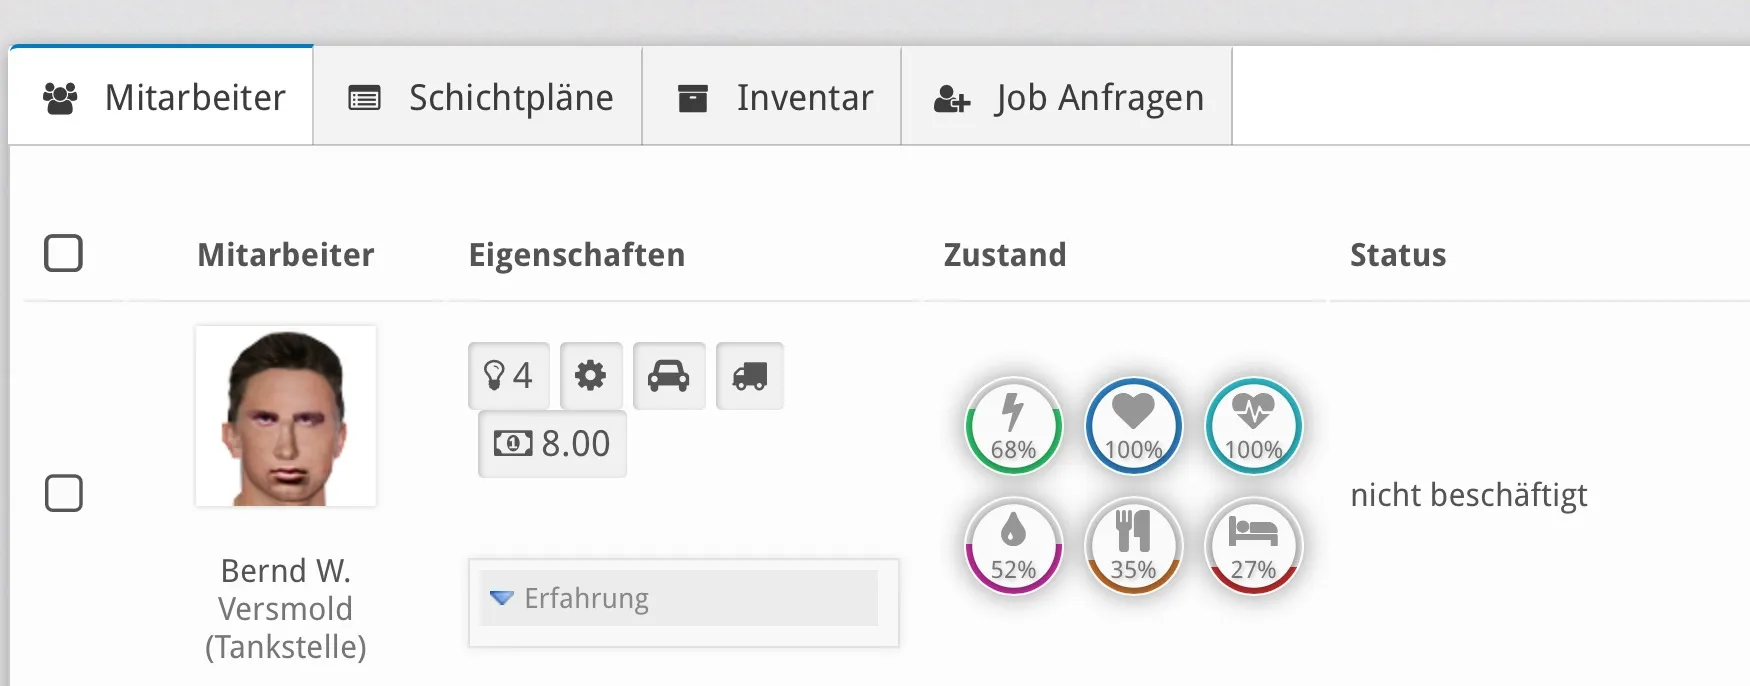Go to the Job Anfragen tab
1750x686 pixels.
1067,98
